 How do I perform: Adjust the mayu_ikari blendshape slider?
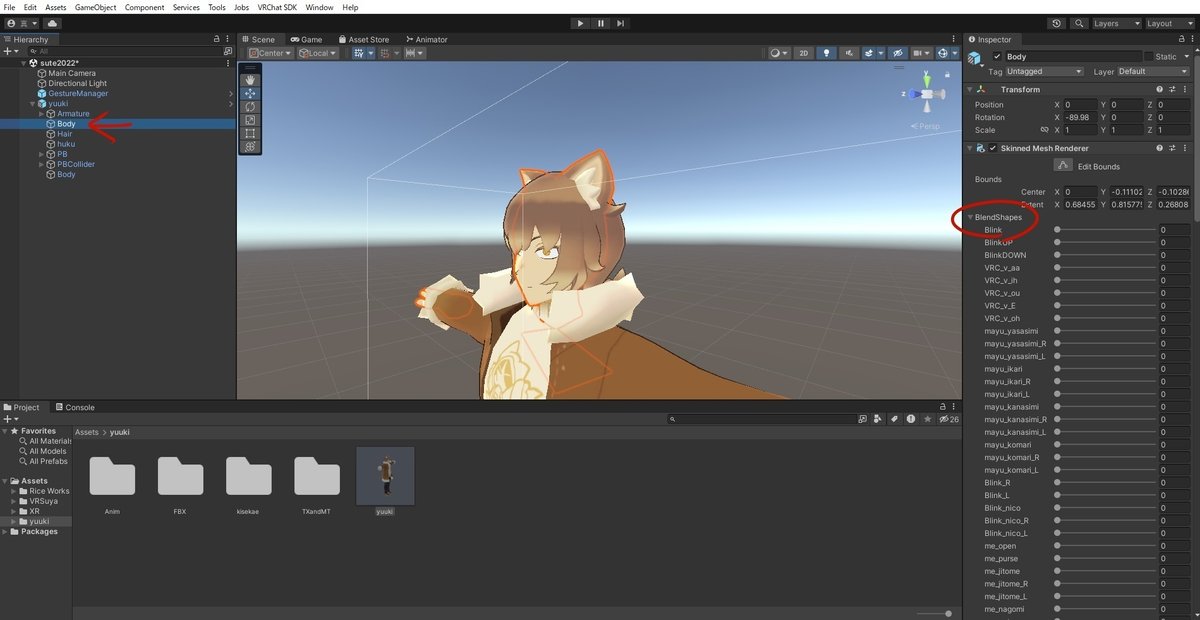[1105, 369]
